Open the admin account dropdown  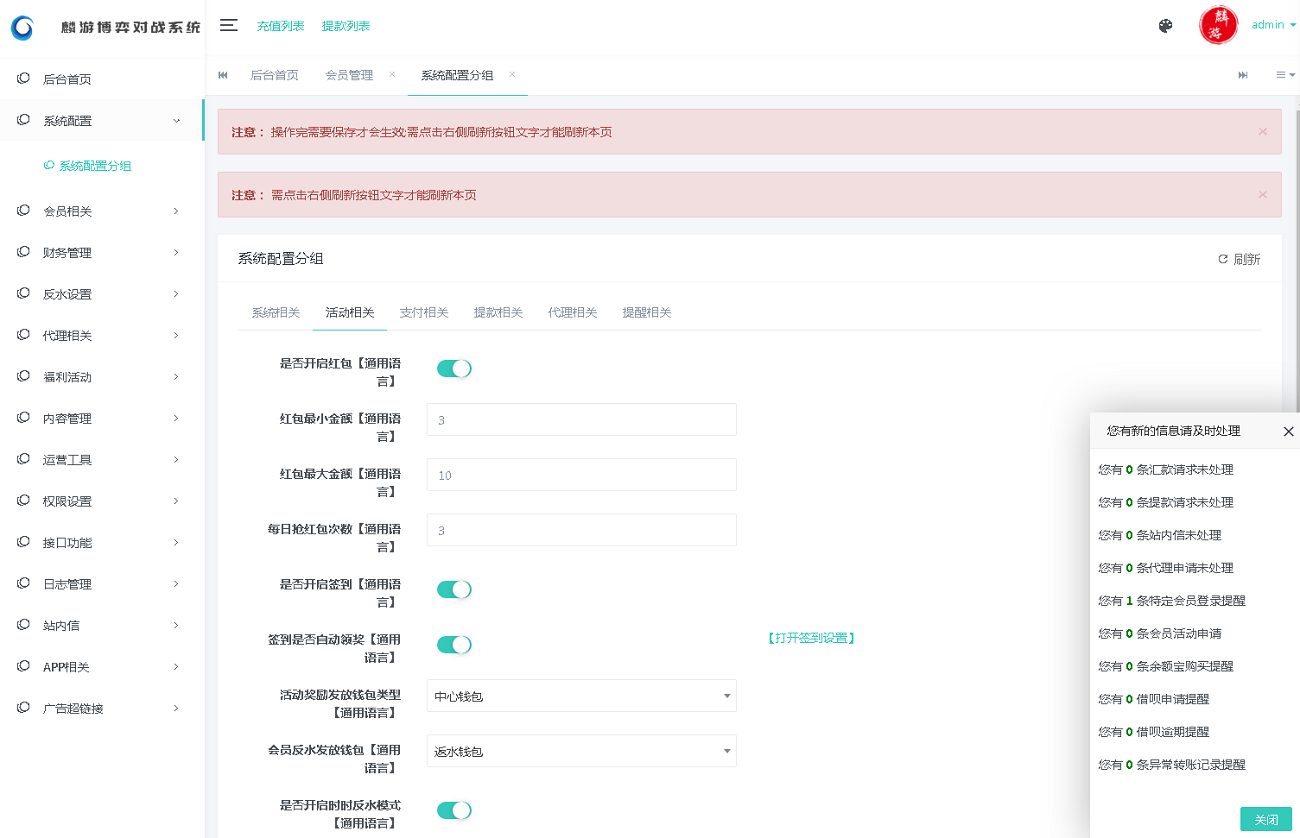pos(1270,24)
